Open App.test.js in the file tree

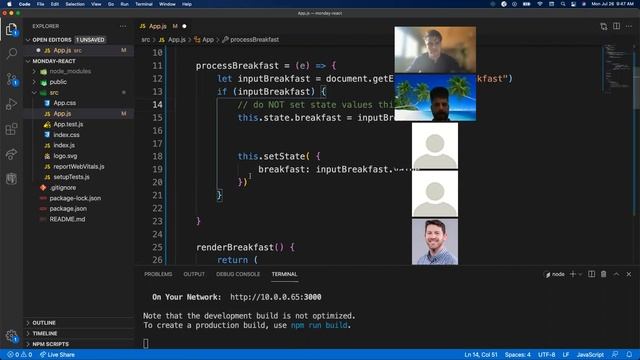(x=68, y=124)
